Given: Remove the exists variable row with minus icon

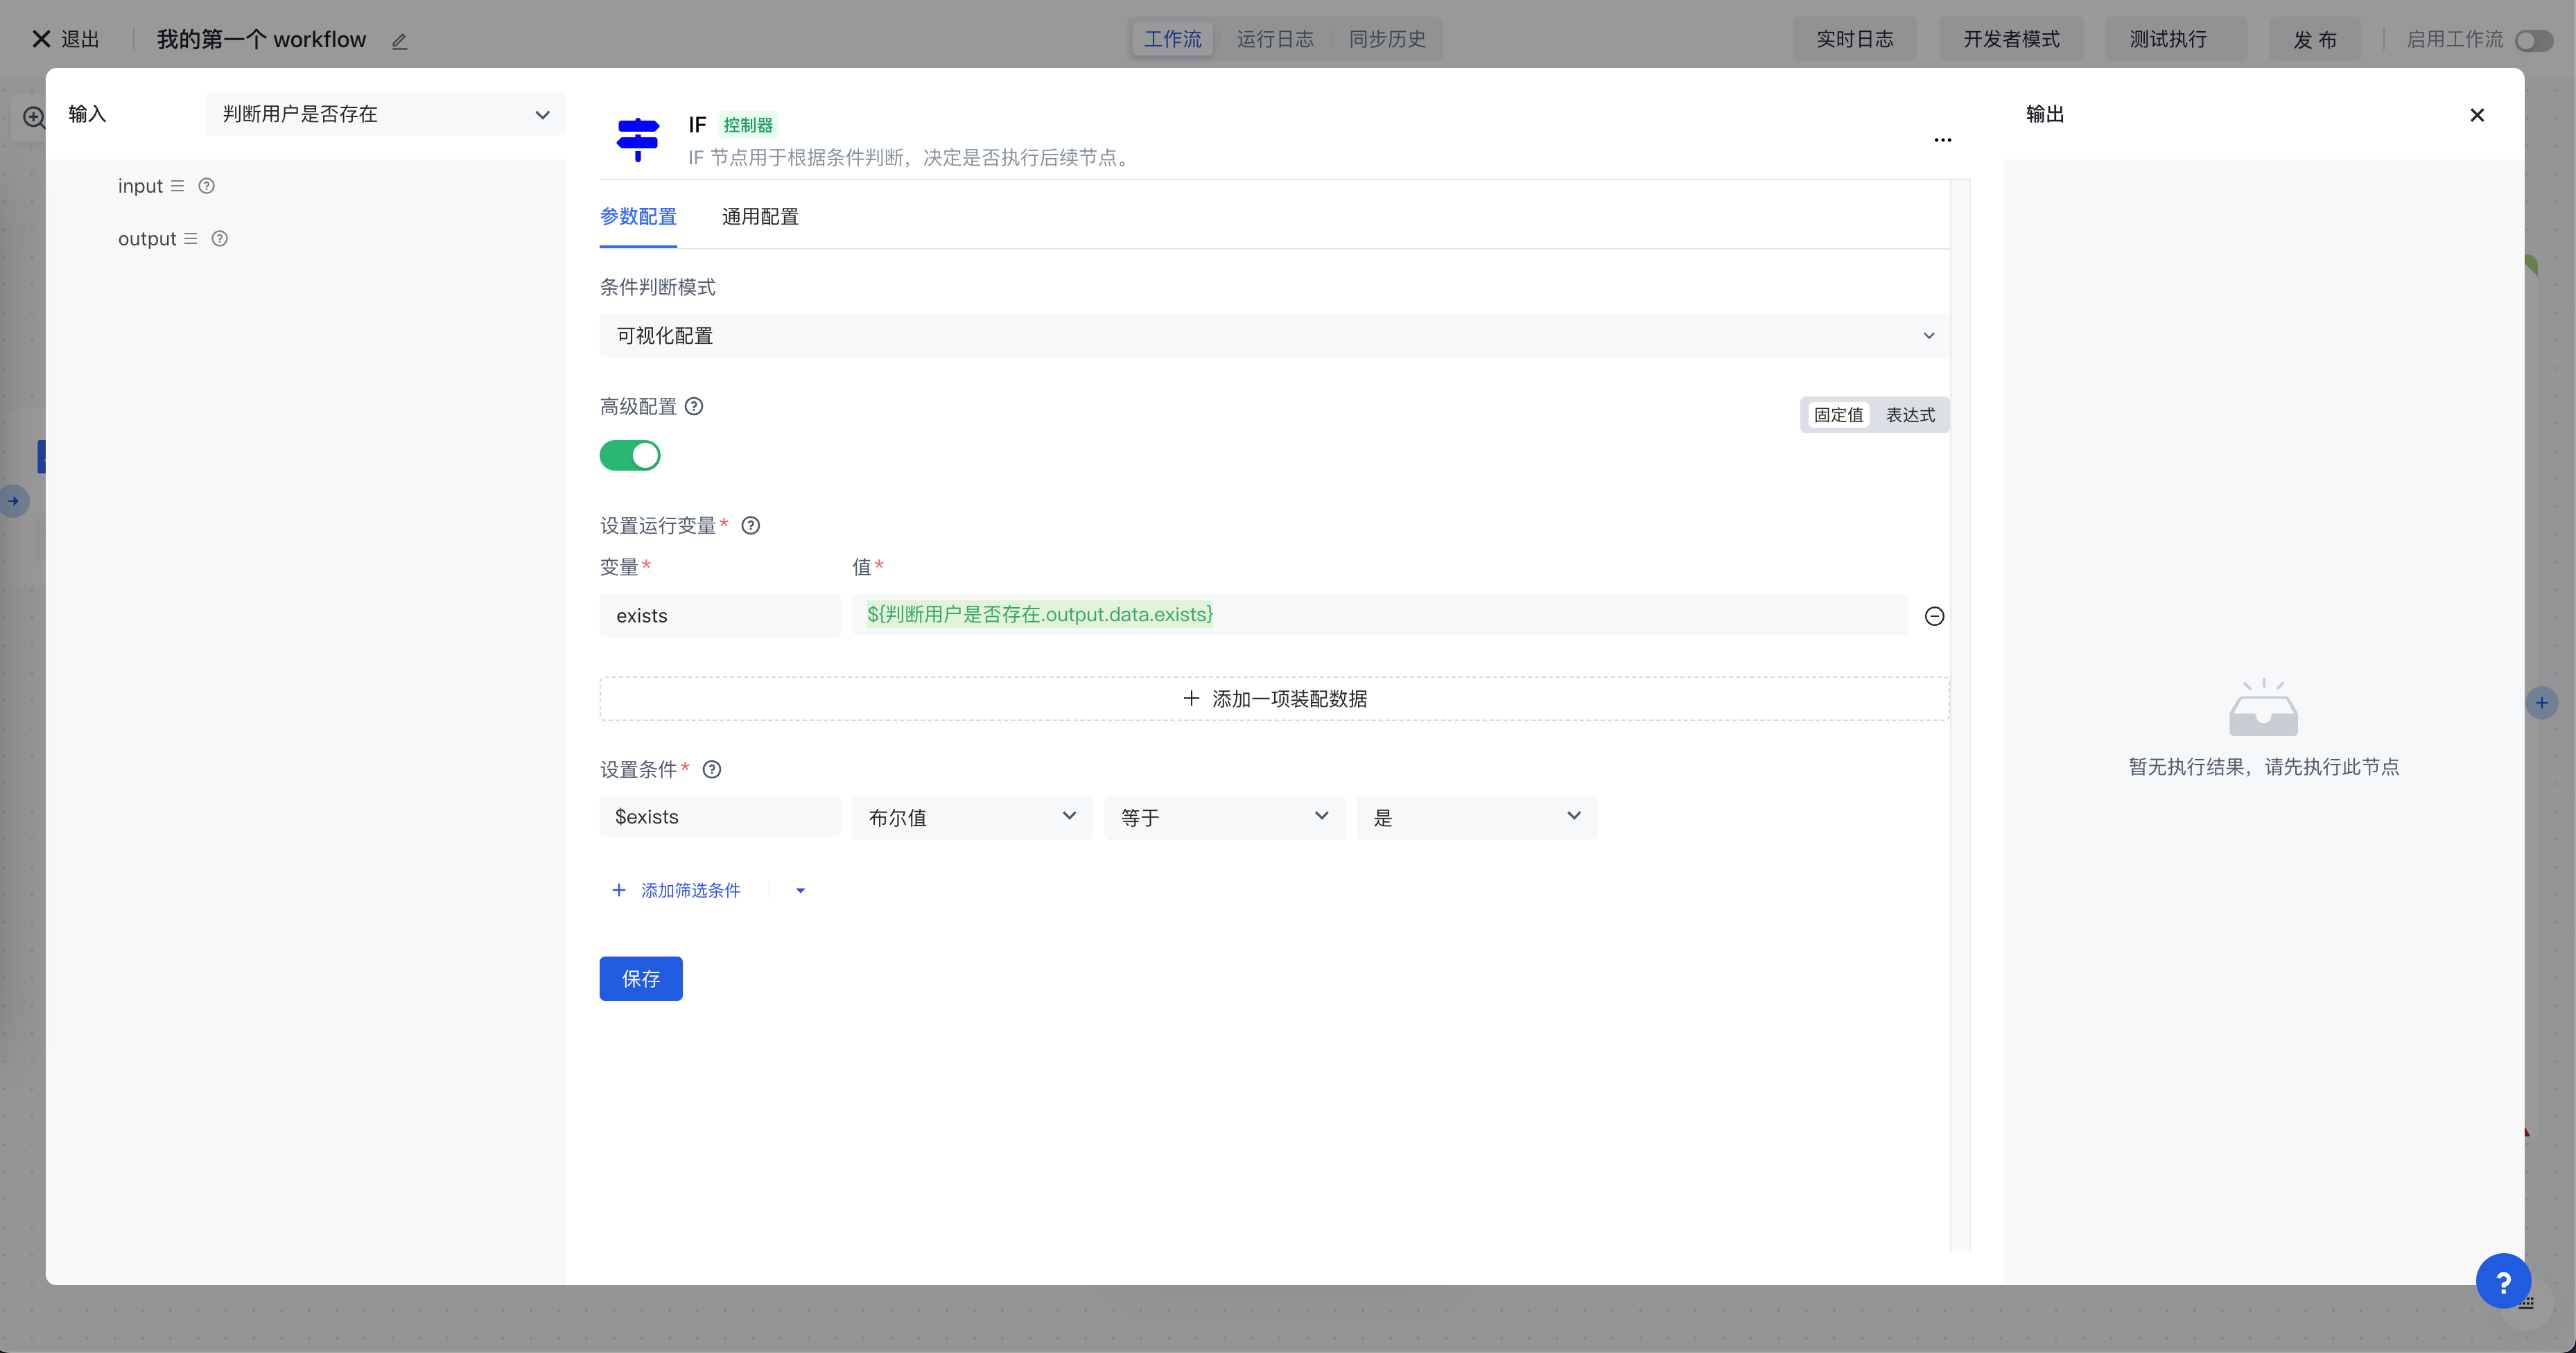Looking at the screenshot, I should (1934, 616).
